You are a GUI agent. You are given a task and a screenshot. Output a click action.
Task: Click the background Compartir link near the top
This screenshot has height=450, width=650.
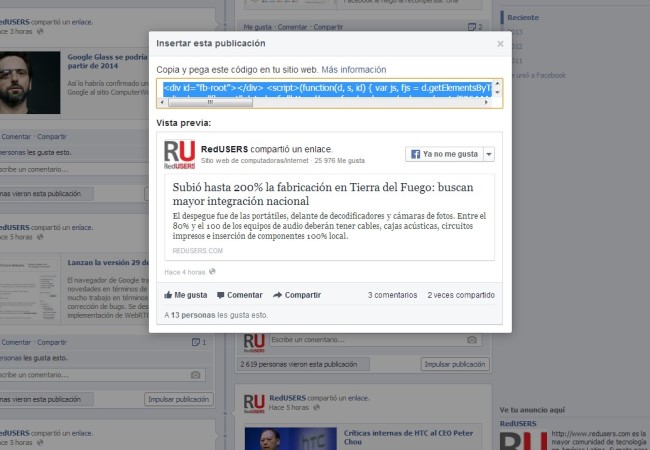[328, 27]
